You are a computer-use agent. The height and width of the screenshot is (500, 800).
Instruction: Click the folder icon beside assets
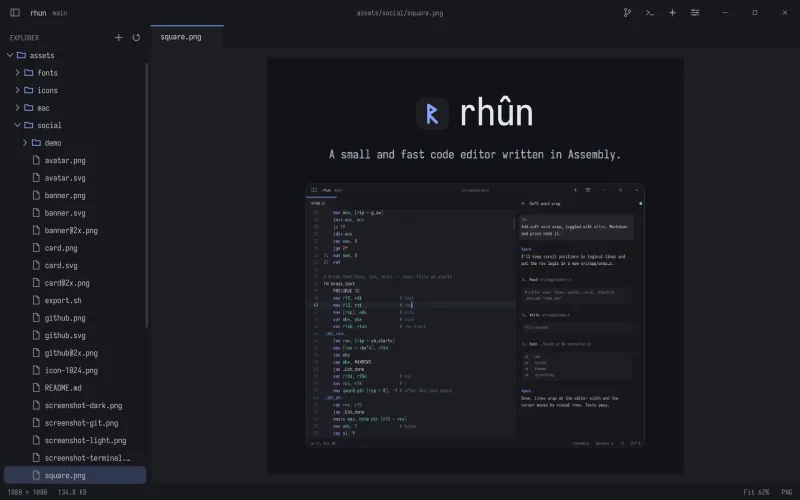coord(21,55)
